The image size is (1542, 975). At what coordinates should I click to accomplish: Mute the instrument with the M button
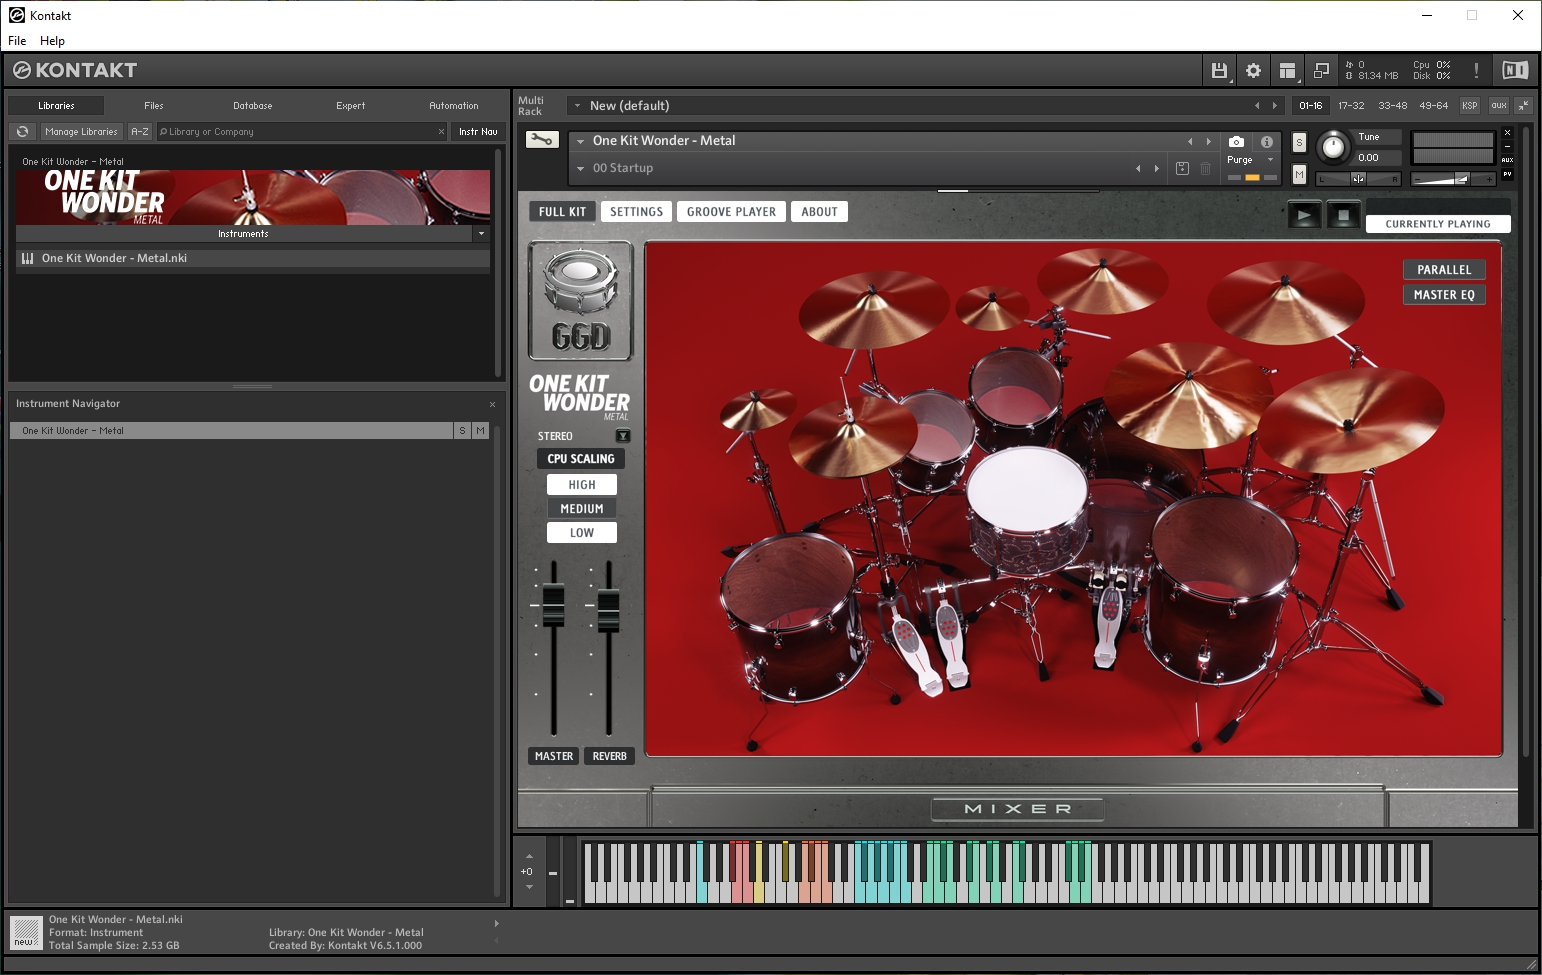[x=1299, y=175]
